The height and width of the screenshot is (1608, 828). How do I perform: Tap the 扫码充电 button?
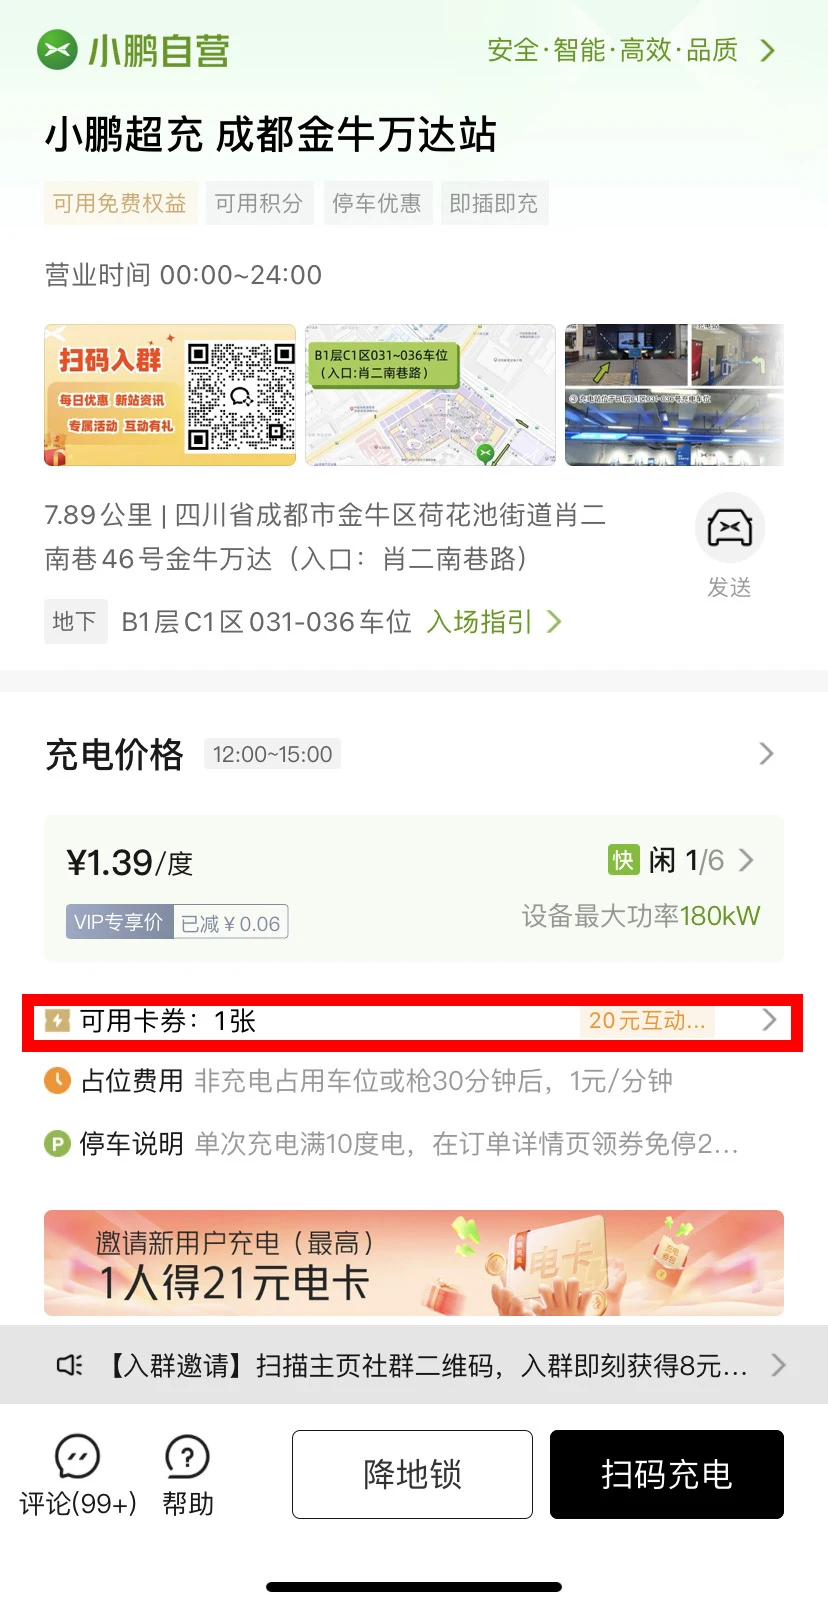[x=667, y=1474]
